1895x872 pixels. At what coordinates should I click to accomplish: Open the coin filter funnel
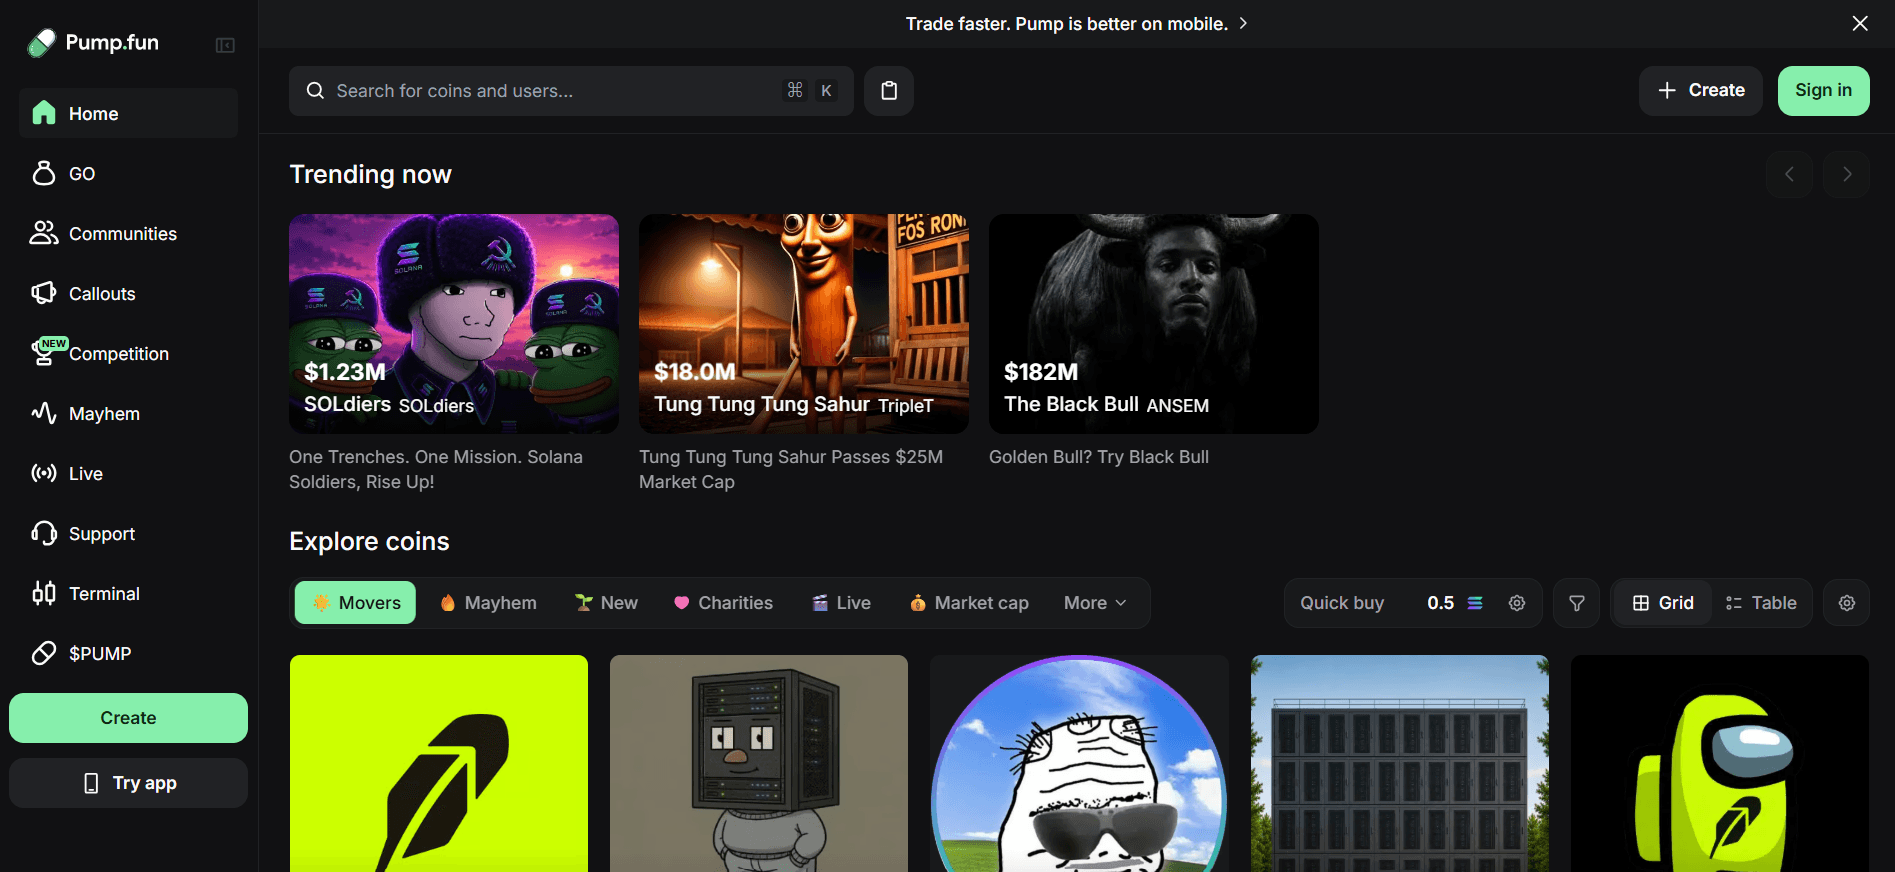(1577, 603)
